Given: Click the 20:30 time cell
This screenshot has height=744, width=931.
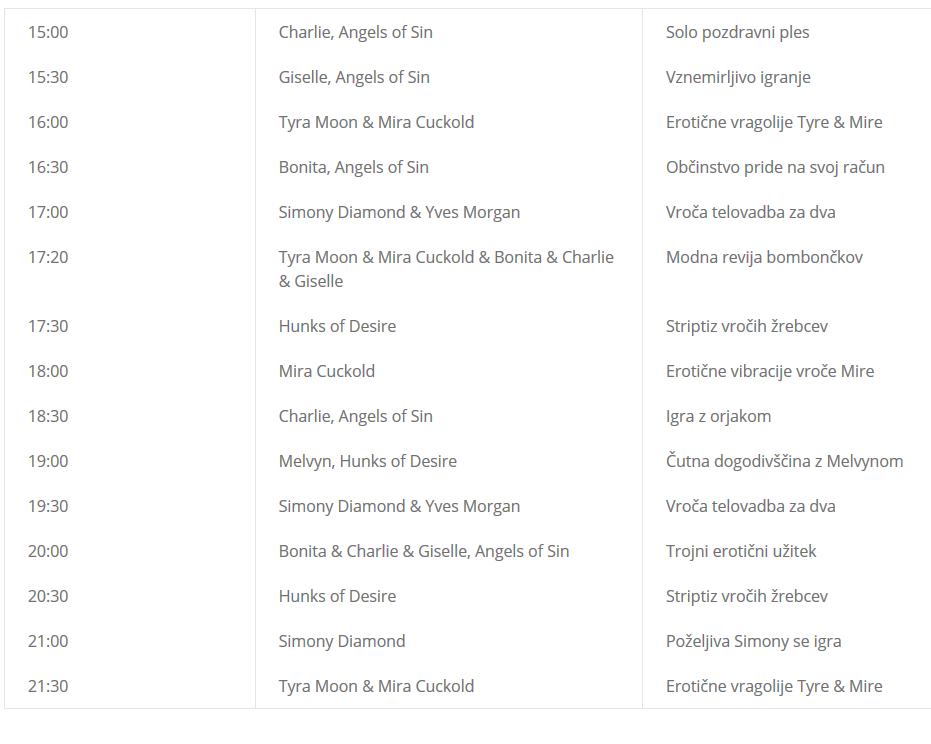Looking at the screenshot, I should 48,596.
